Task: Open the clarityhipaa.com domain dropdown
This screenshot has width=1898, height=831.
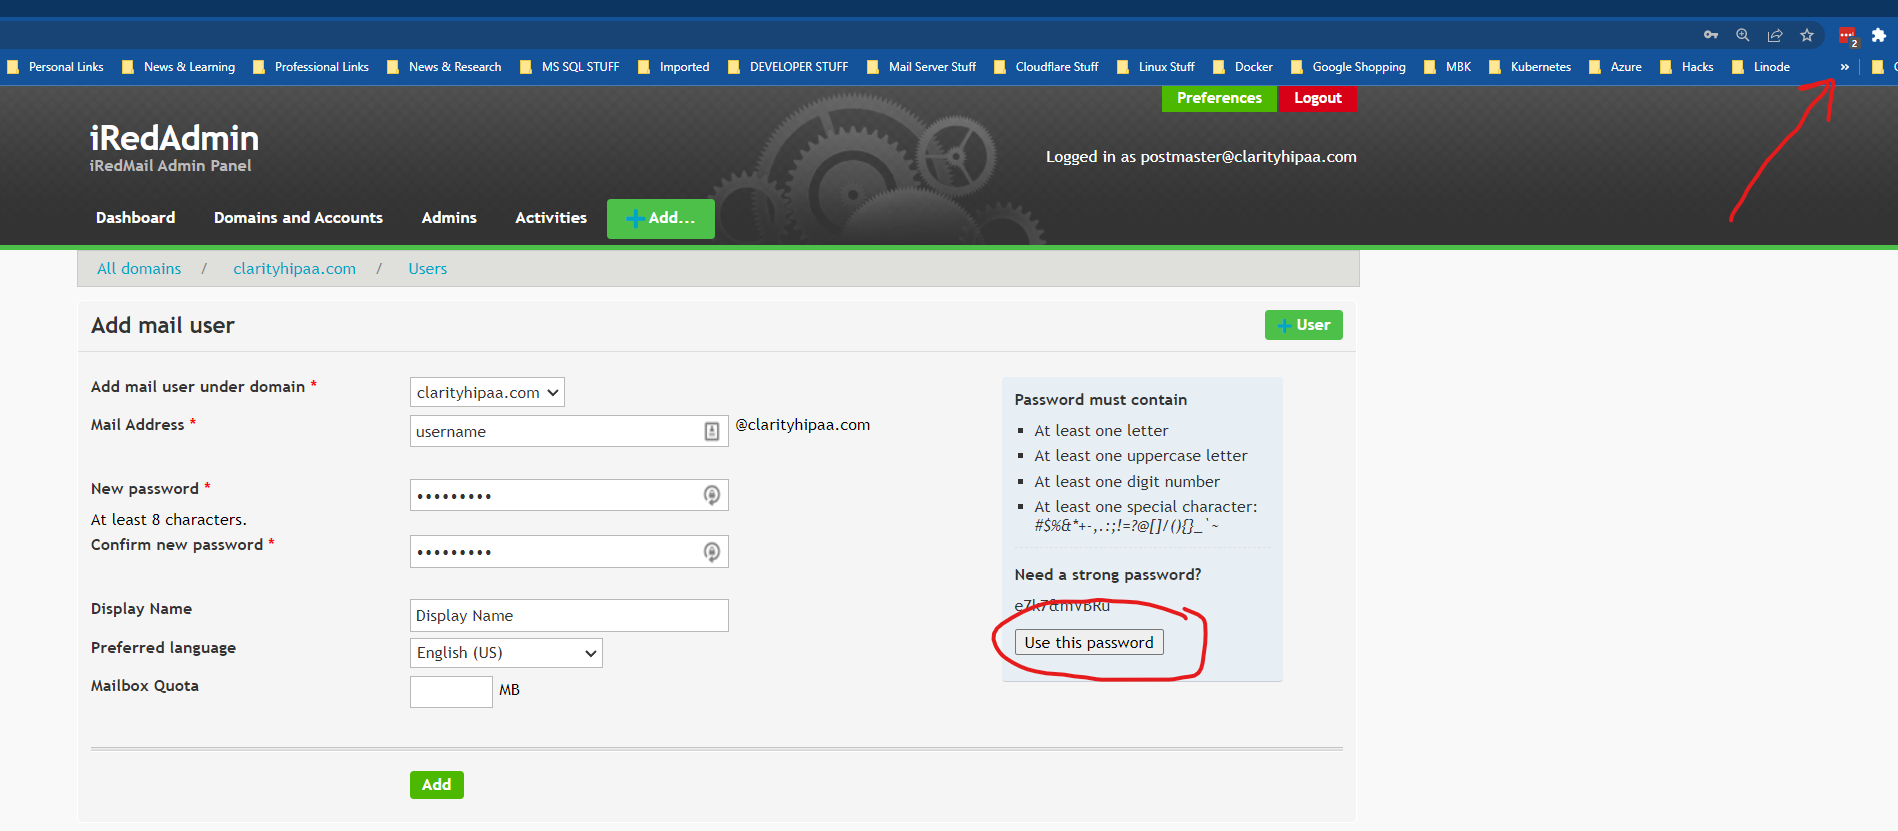Action: click(x=487, y=392)
